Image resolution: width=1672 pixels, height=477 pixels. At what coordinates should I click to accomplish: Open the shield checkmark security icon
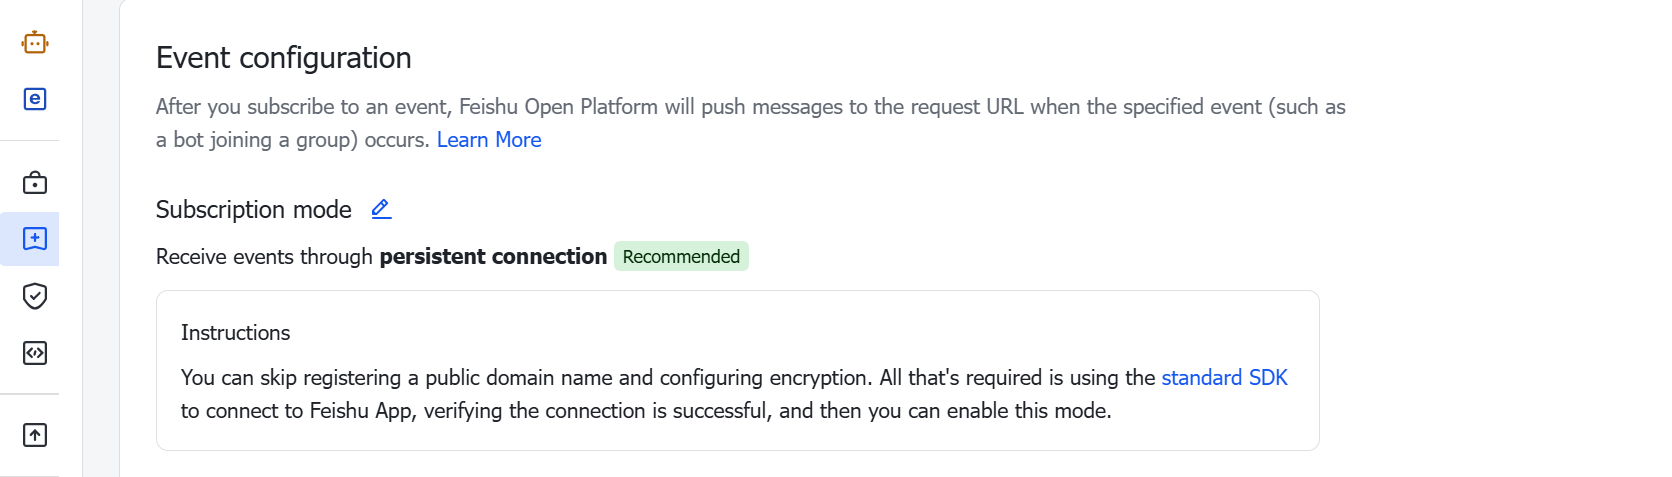tap(35, 296)
